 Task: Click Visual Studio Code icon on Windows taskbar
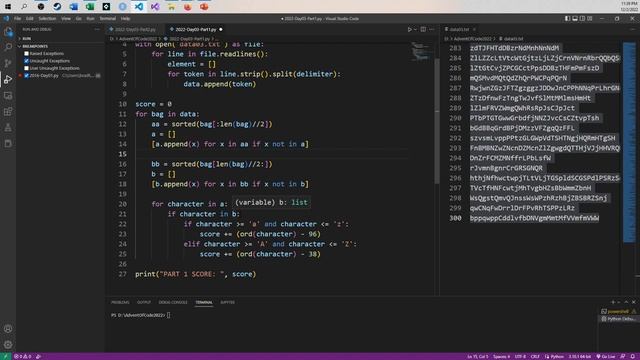tap(139, 7)
